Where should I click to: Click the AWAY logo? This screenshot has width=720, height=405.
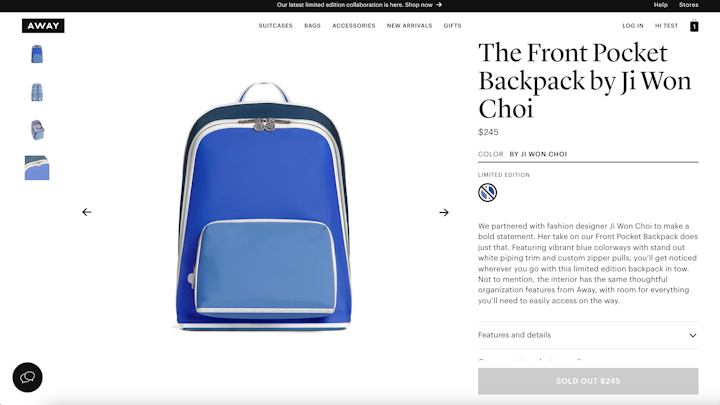[x=43, y=26]
